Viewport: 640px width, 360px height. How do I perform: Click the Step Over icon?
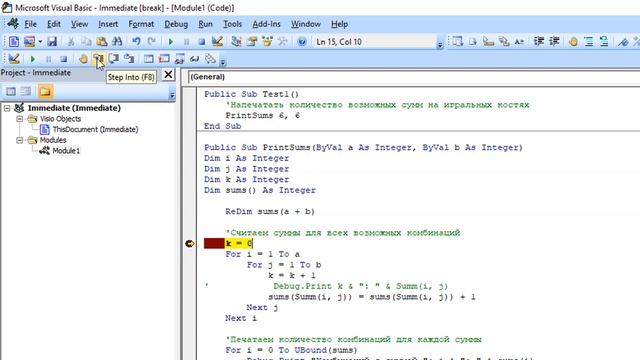click(114, 59)
